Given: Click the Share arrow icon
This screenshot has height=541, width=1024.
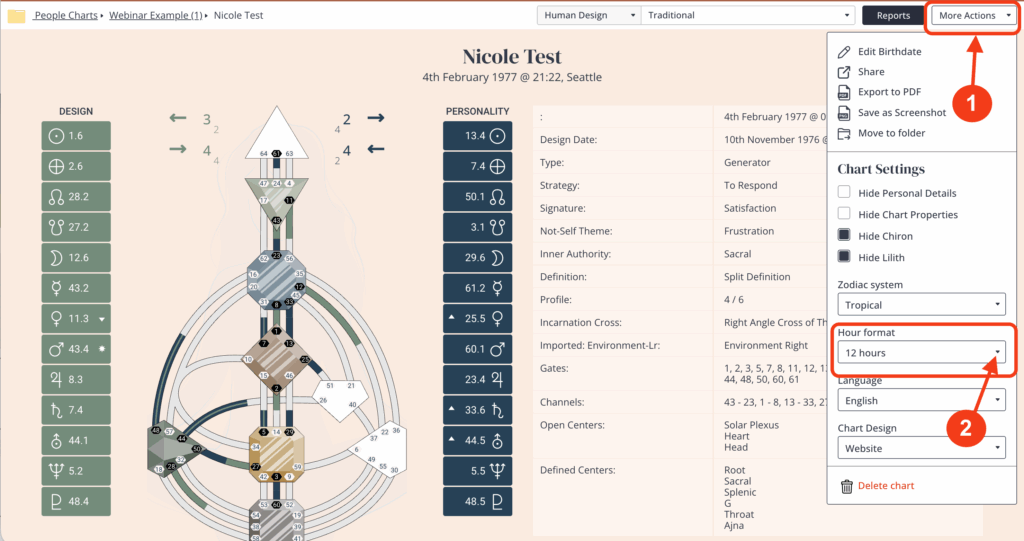Looking at the screenshot, I should (845, 72).
